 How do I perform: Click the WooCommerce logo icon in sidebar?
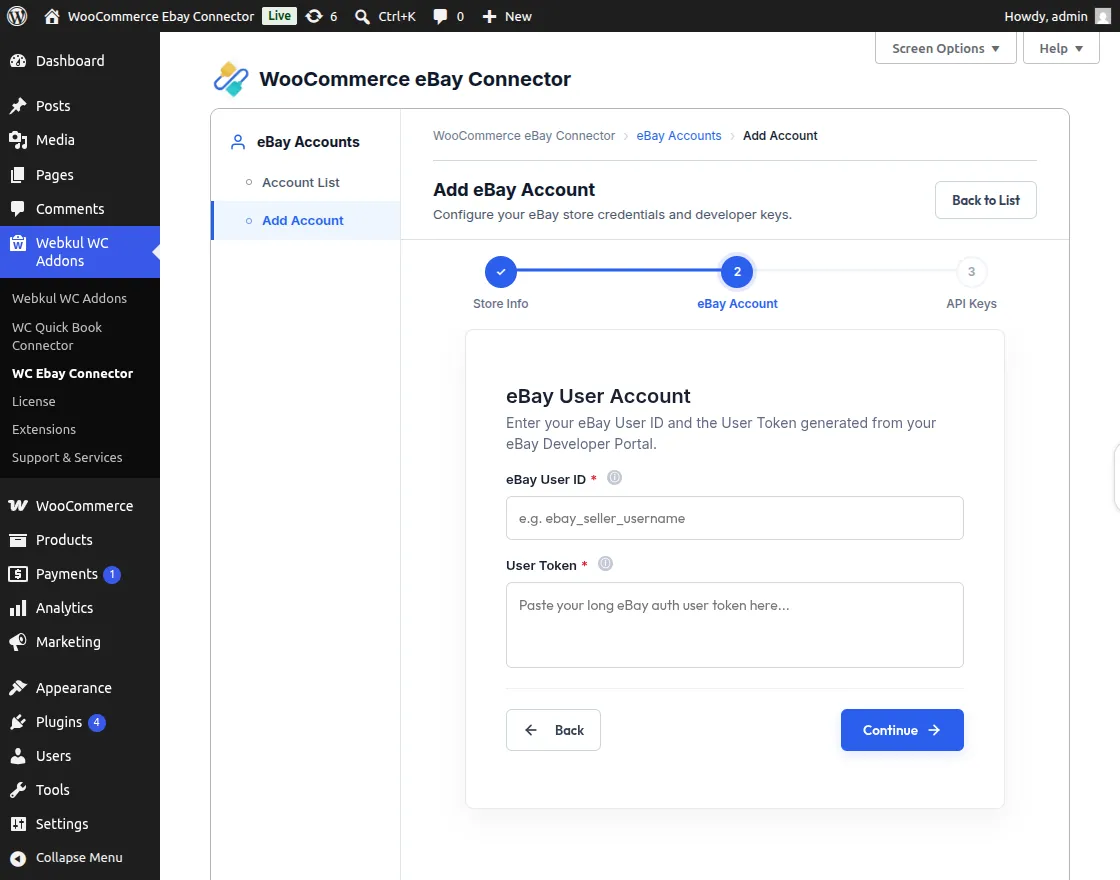[x=18, y=506]
